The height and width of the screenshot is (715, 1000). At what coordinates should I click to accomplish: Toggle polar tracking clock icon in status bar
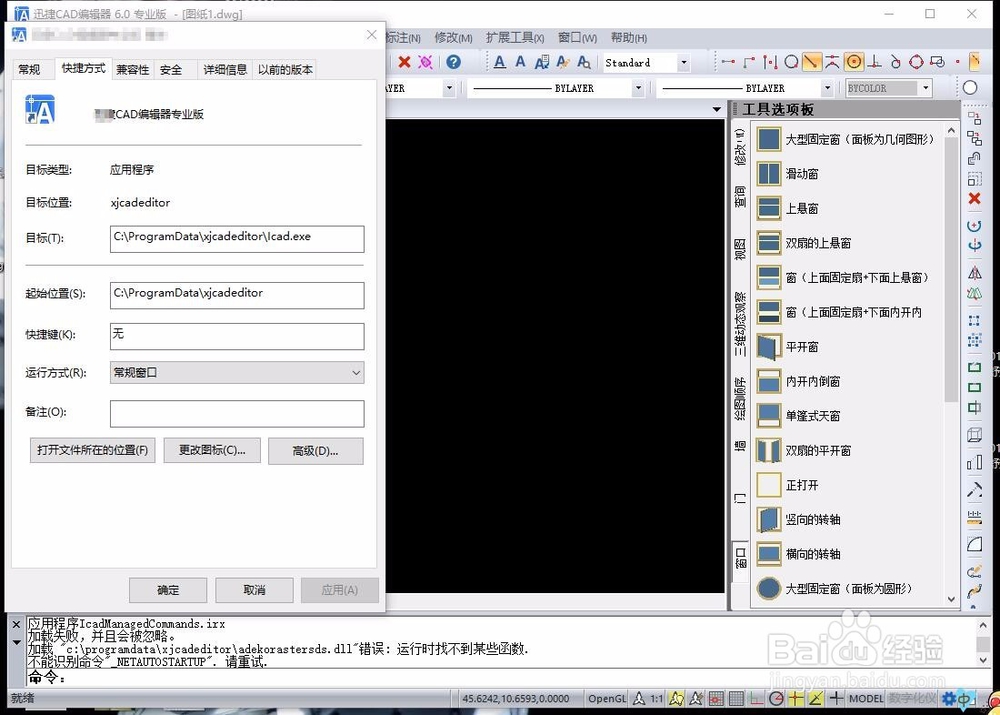pyautogui.click(x=776, y=698)
